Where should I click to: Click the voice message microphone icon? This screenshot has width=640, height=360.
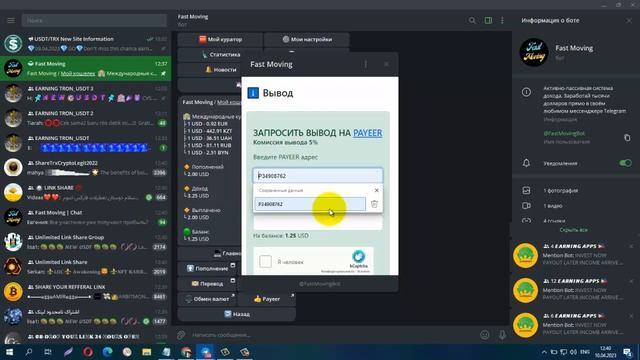(502, 335)
